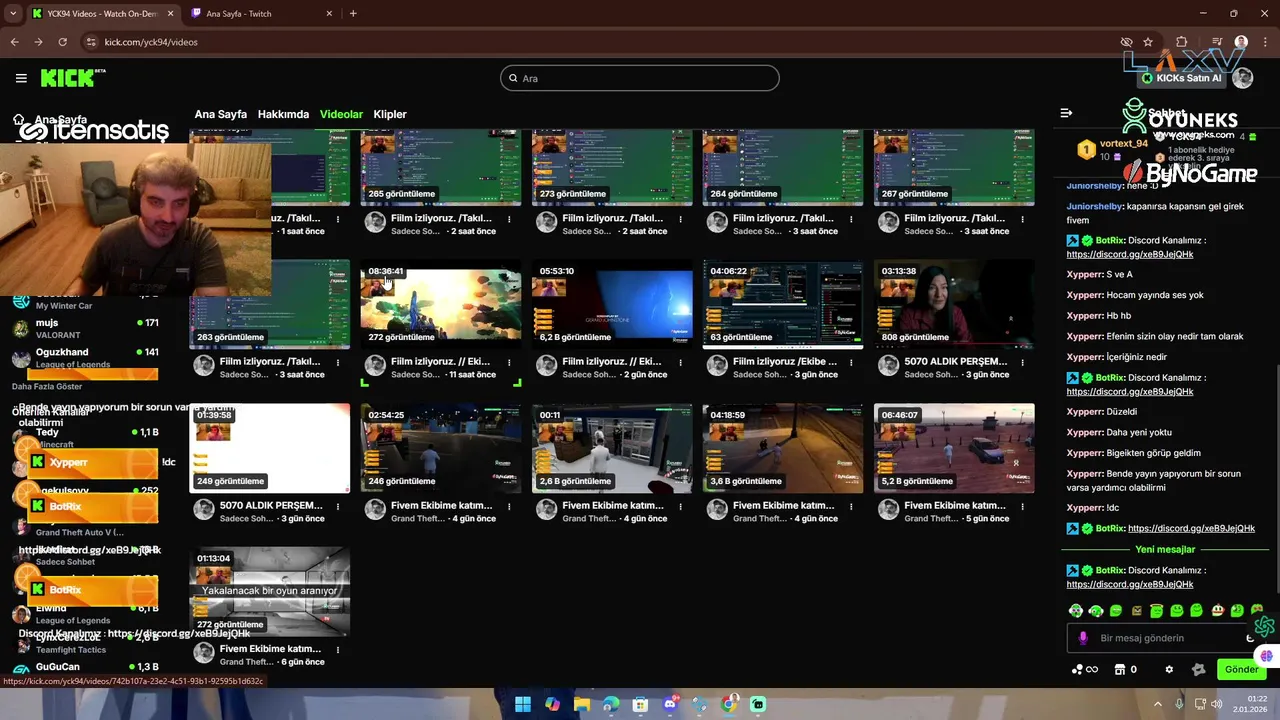This screenshot has width=1280, height=720.
Task: Open a new browser tab
Action: [353, 13]
